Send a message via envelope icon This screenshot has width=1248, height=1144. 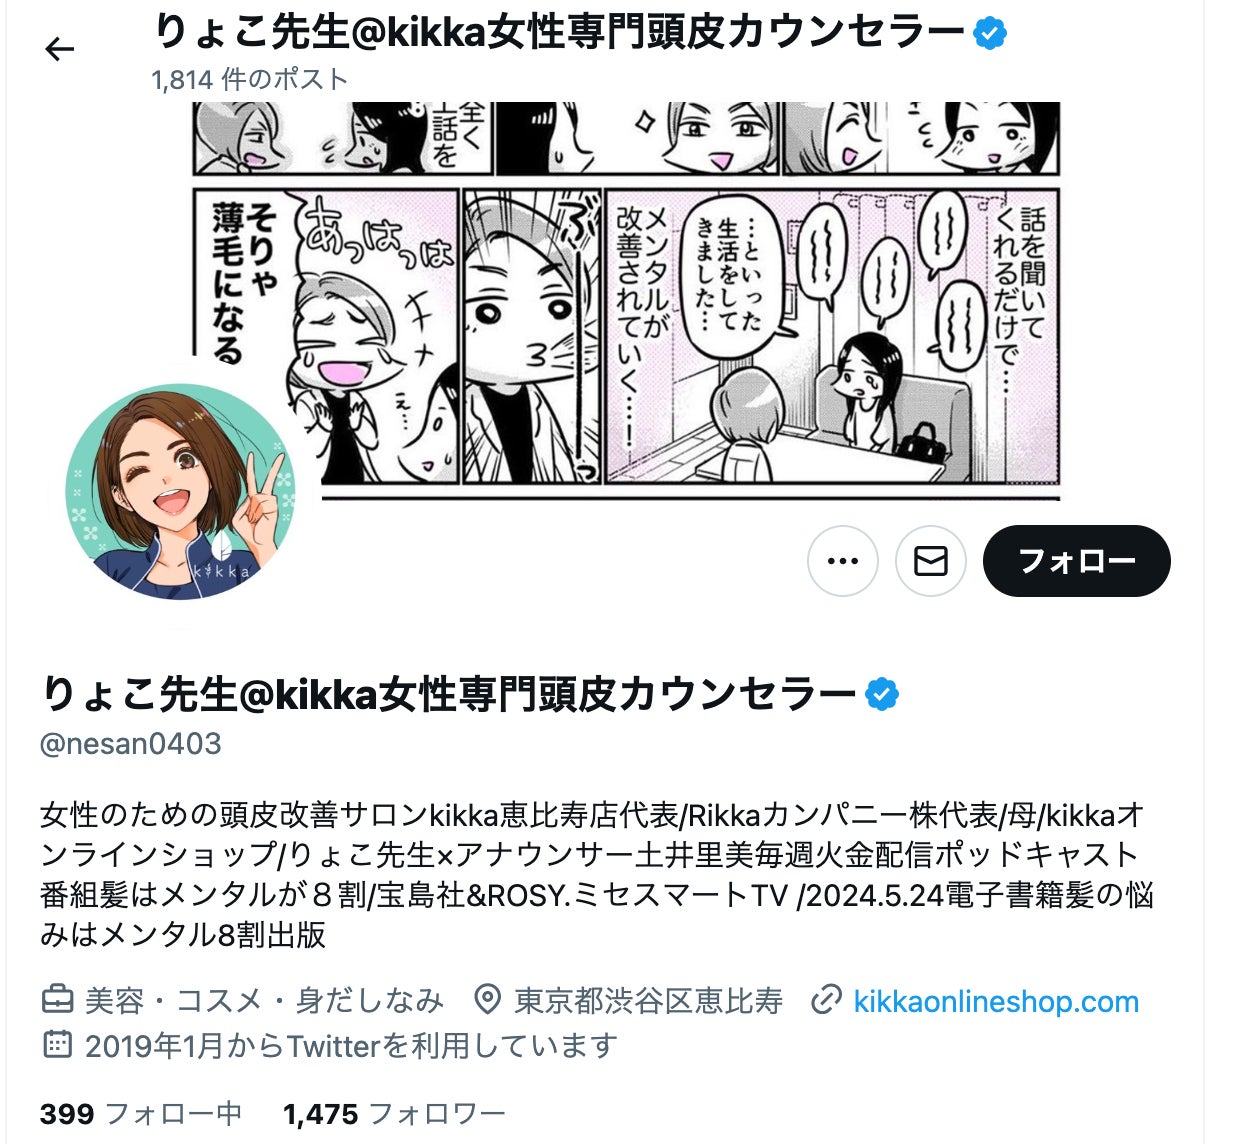click(x=931, y=561)
